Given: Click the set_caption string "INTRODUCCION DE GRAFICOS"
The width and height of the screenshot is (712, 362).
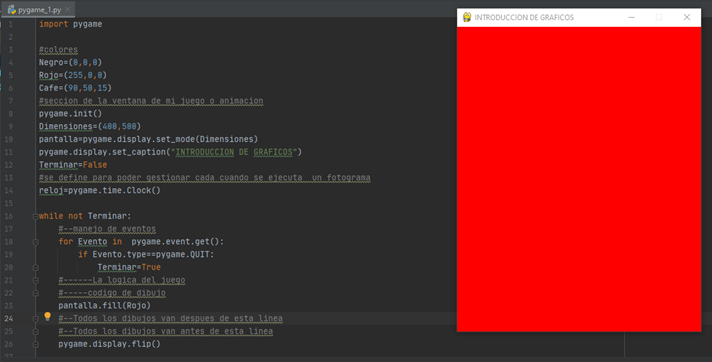Looking at the screenshot, I should [234, 152].
